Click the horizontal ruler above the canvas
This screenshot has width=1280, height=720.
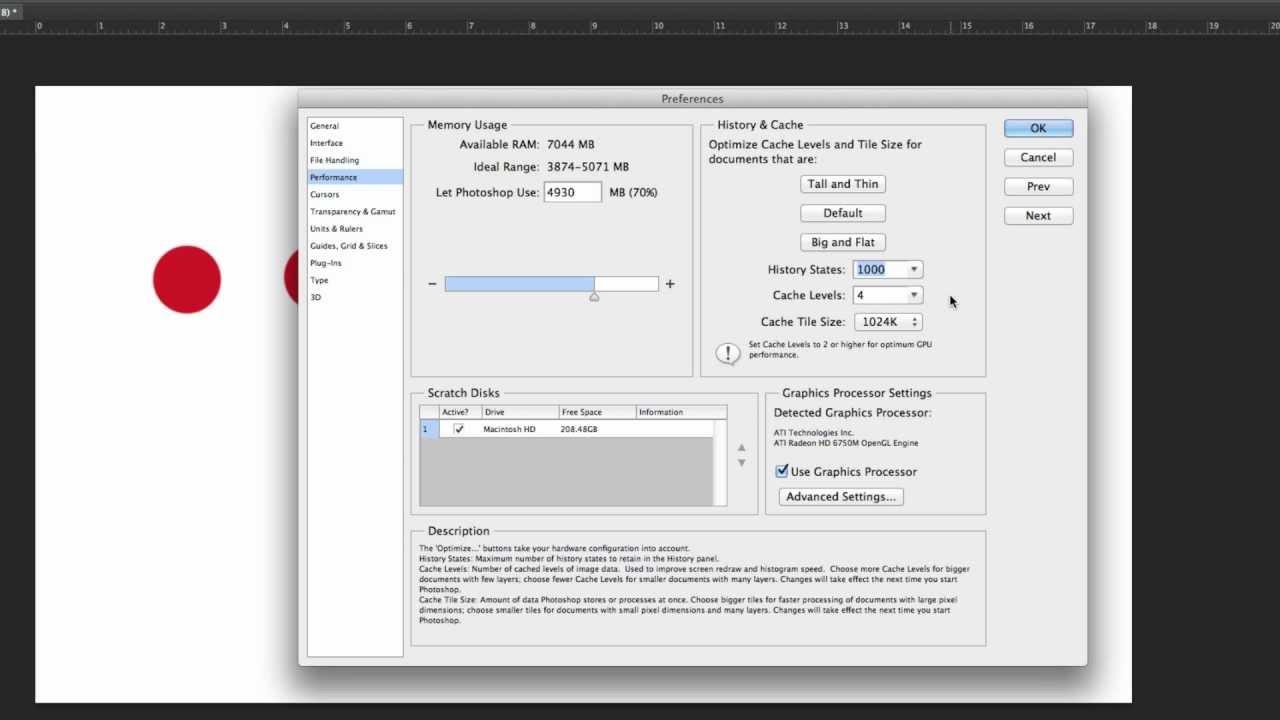point(640,27)
